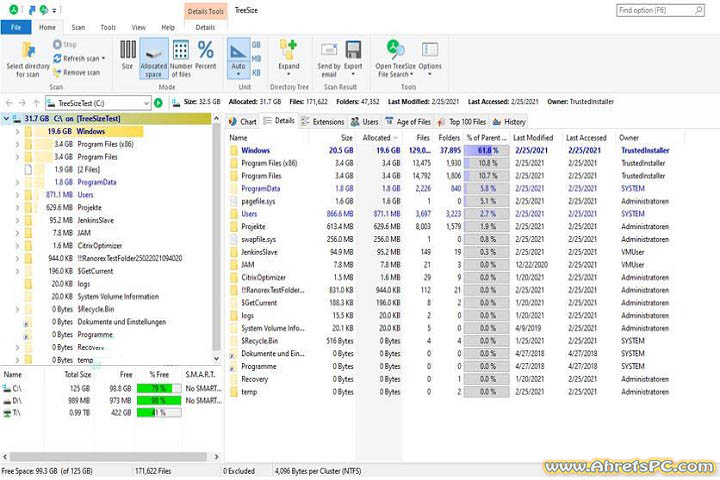Open the Export menu

(x=353, y=58)
